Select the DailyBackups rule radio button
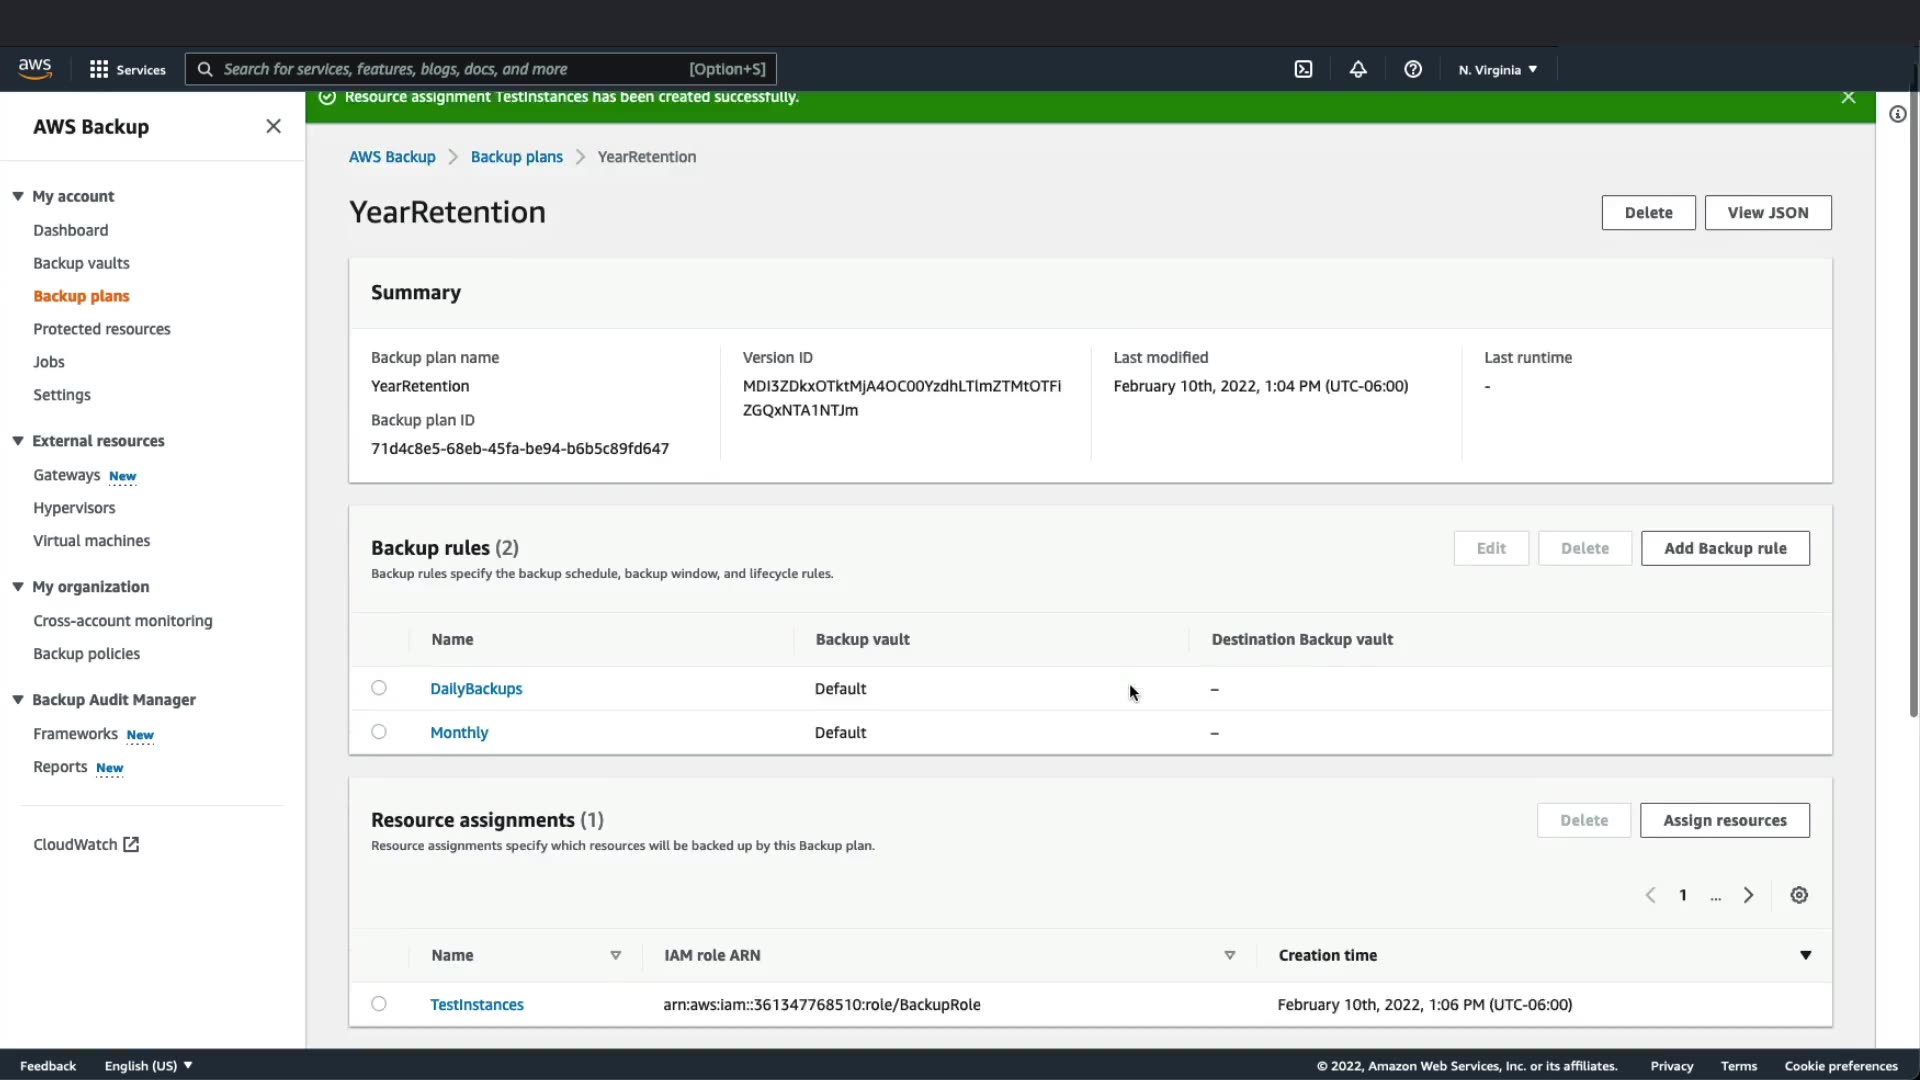Viewport: 1920px width, 1080px height. pyautogui.click(x=379, y=688)
